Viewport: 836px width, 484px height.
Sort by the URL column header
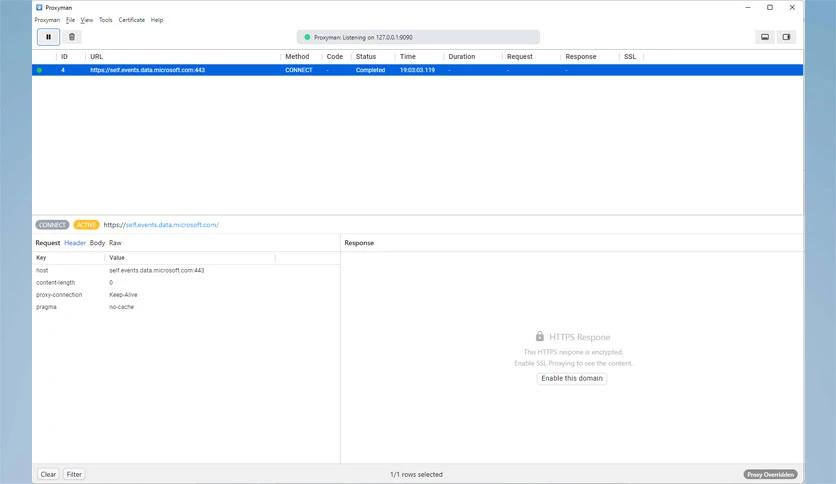97,57
